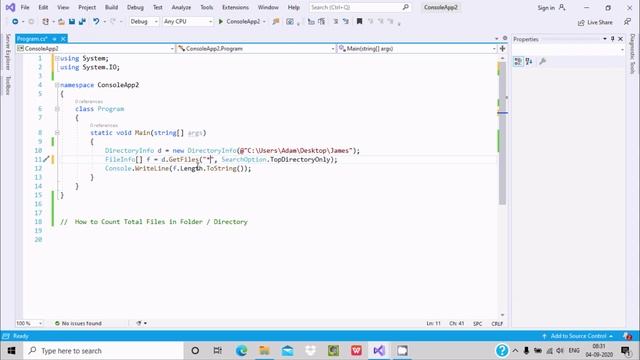Uncomment the selected lines icon
The height and width of the screenshot is (360, 640).
[346, 22]
